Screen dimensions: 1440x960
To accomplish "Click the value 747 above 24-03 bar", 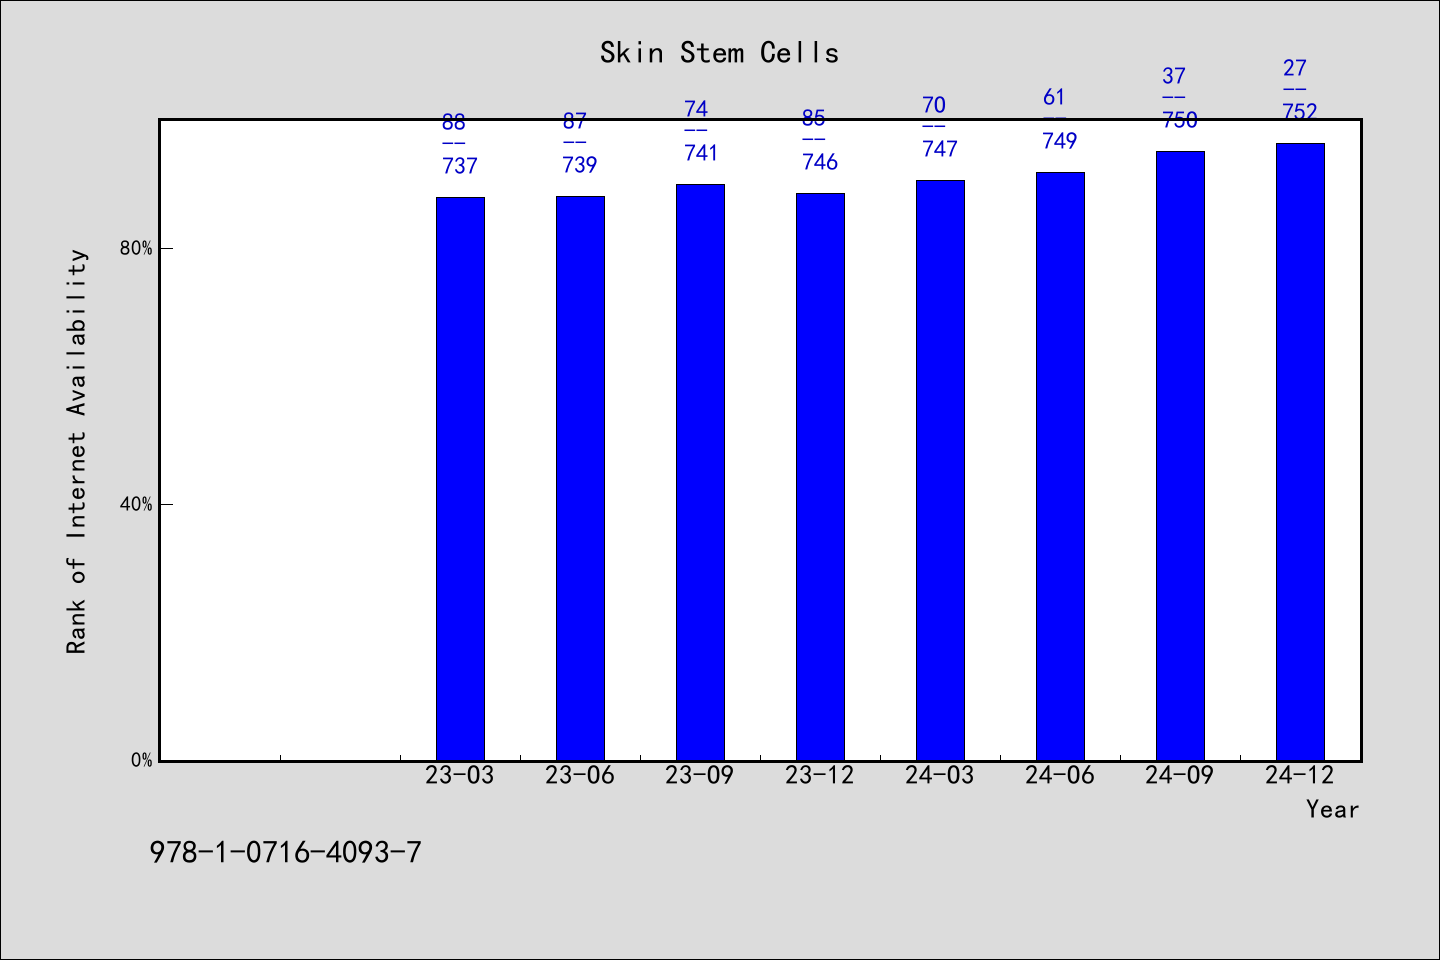I will pyautogui.click(x=940, y=149).
